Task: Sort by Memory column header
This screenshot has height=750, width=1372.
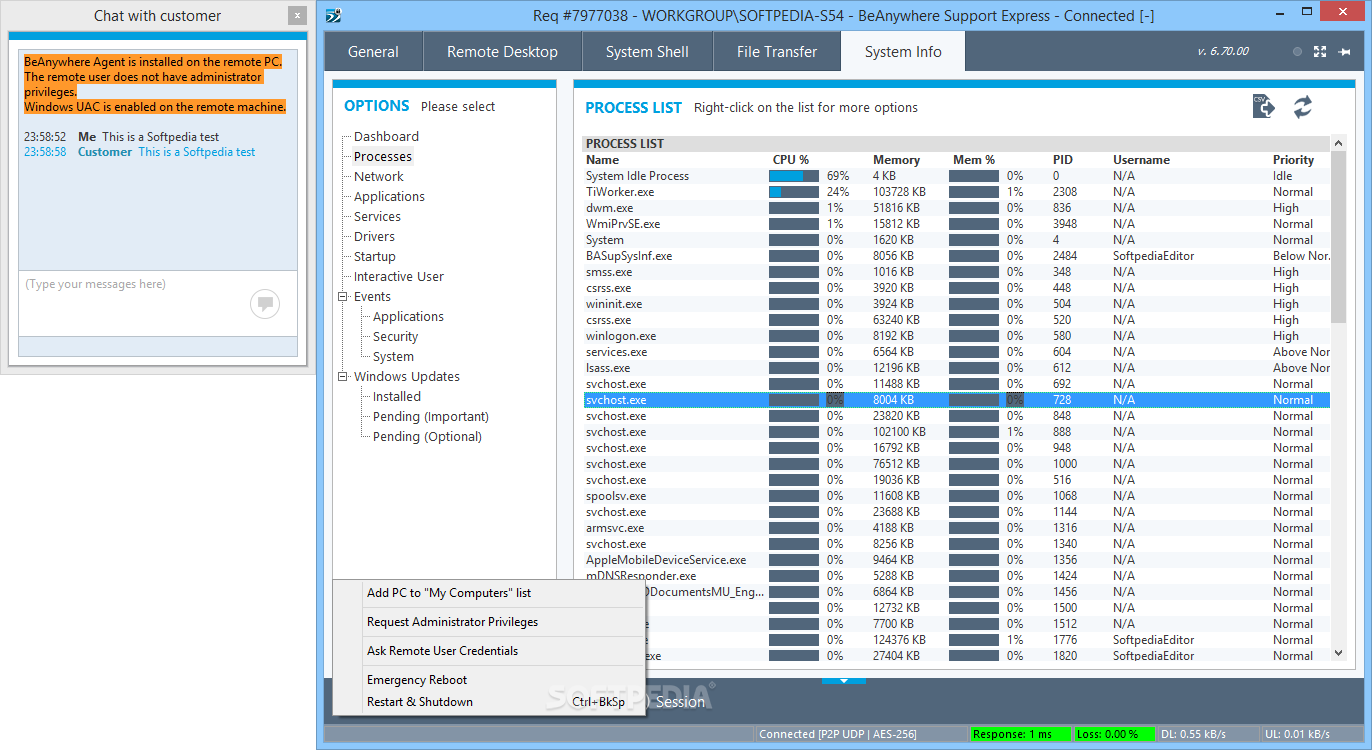Action: (x=896, y=160)
